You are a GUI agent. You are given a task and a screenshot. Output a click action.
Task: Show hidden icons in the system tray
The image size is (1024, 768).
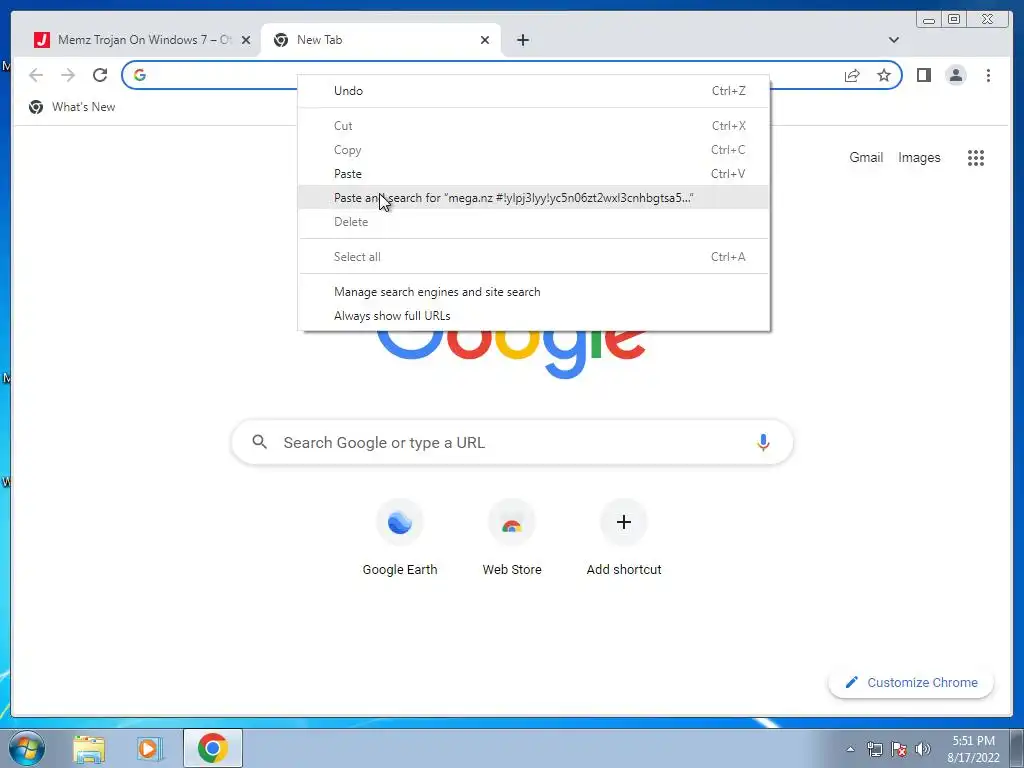click(850, 749)
